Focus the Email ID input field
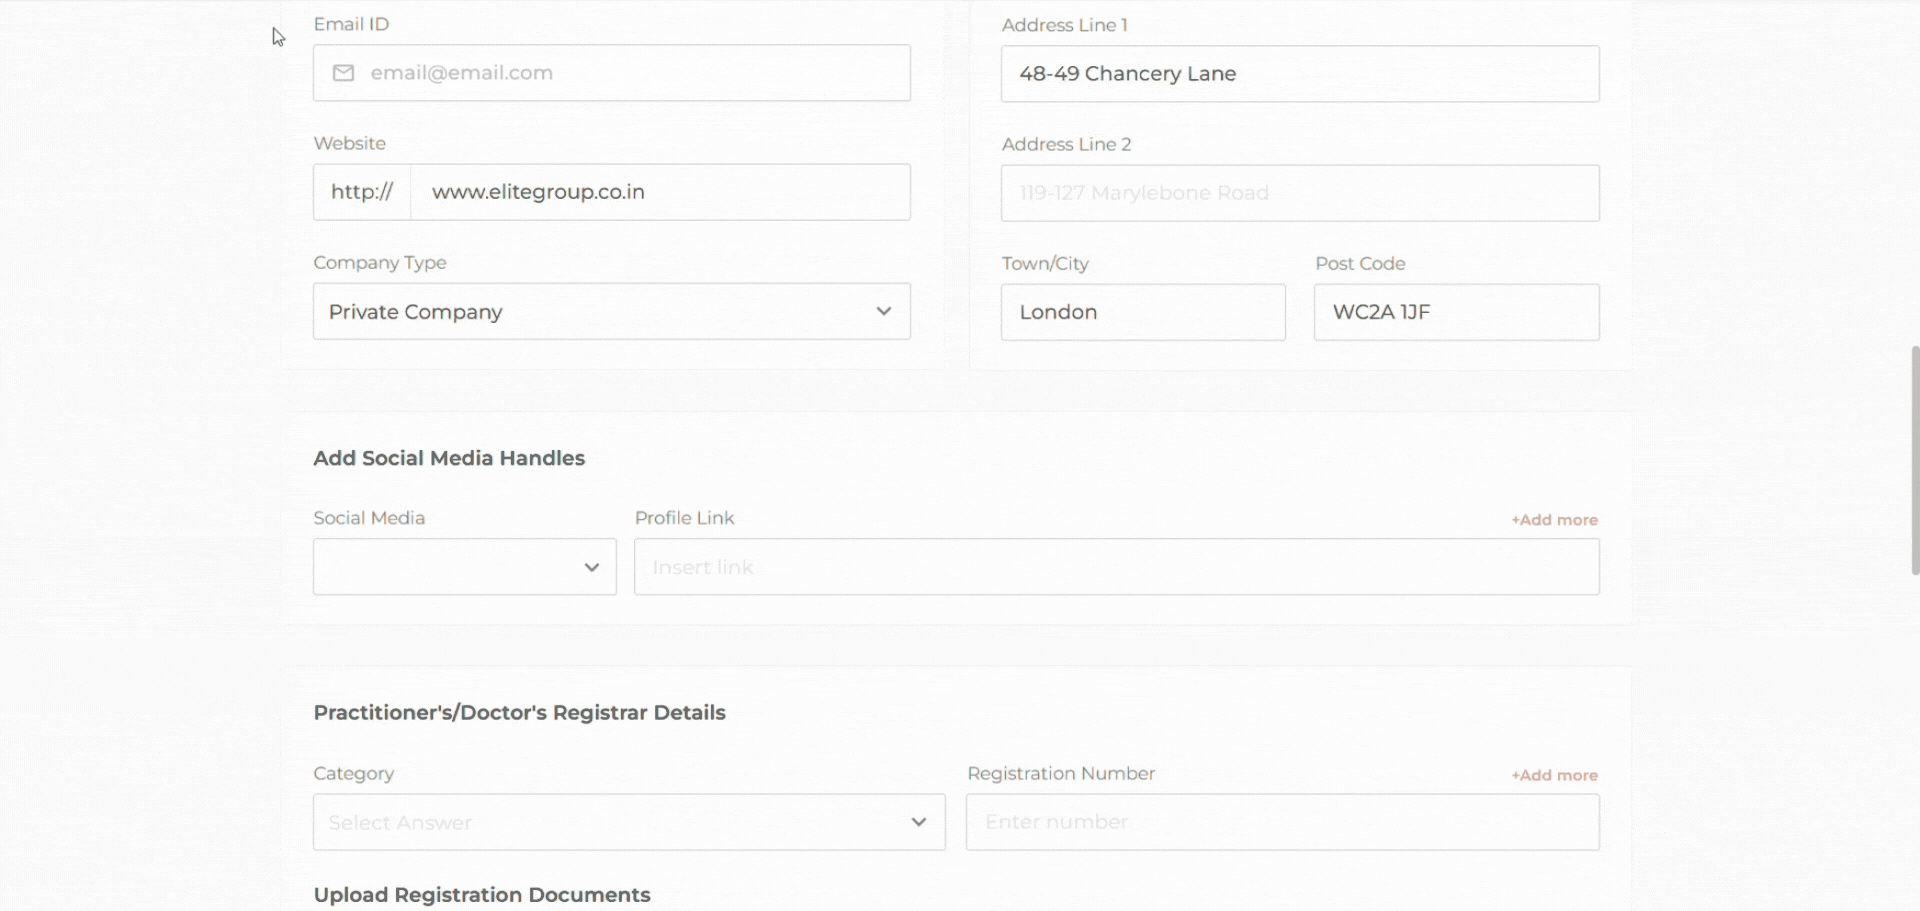The width and height of the screenshot is (1920, 911). (635, 73)
